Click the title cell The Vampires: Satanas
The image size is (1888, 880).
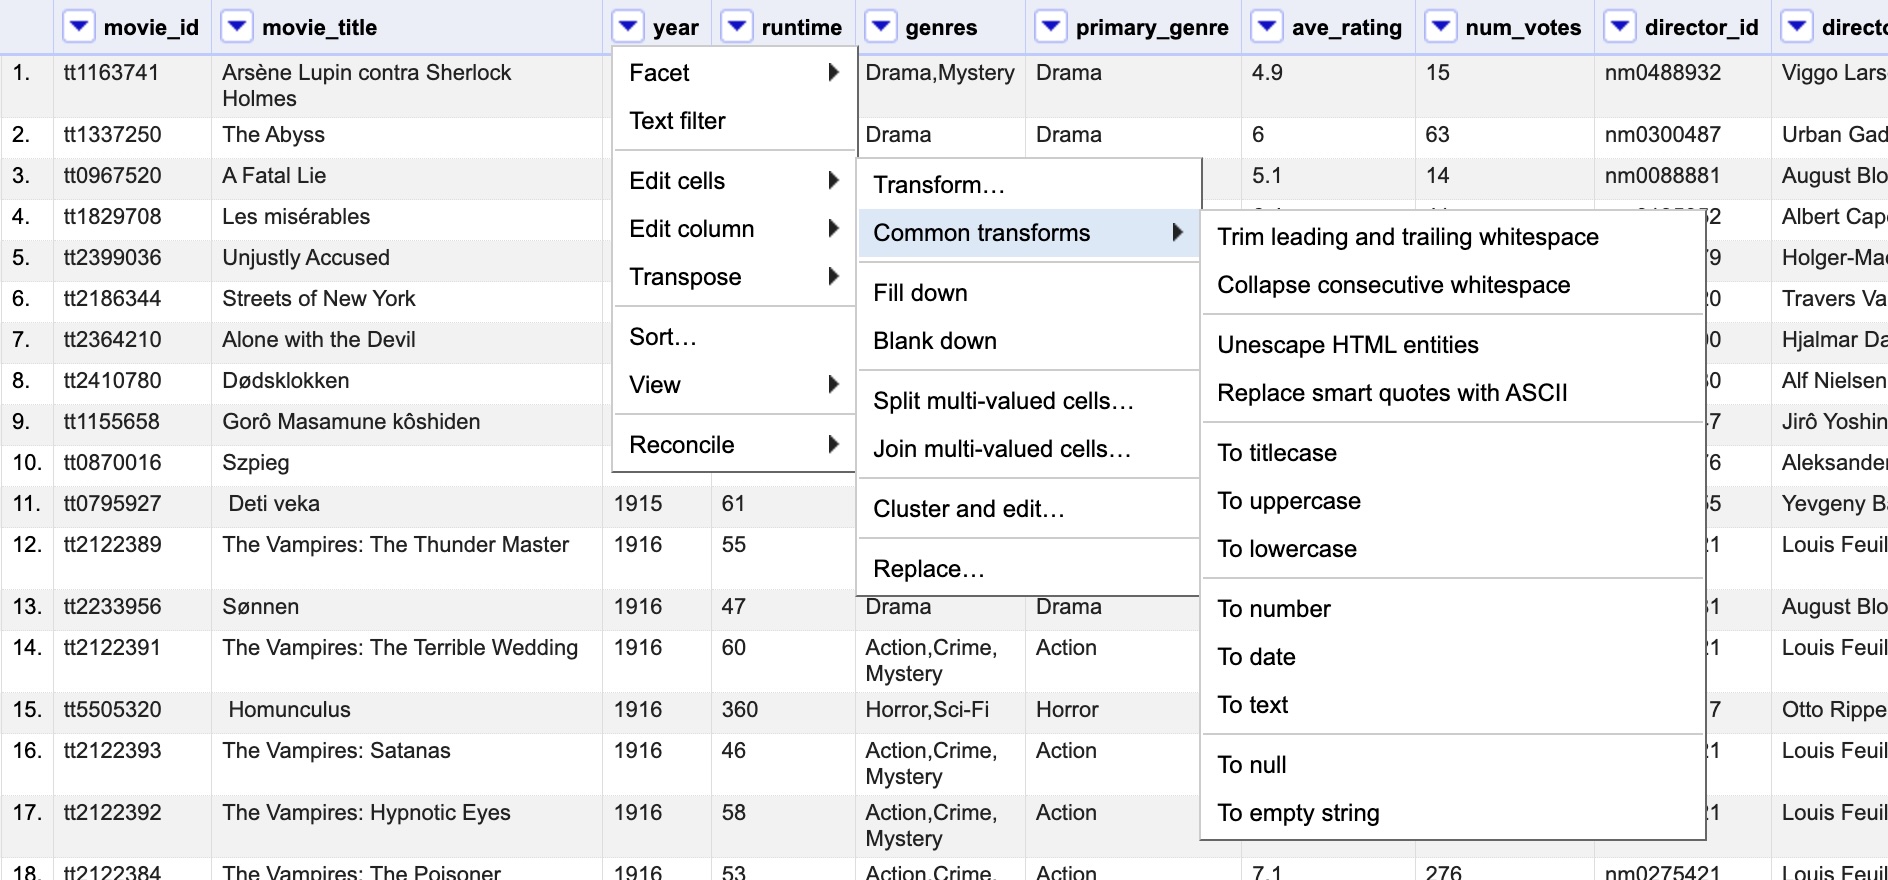(x=336, y=751)
